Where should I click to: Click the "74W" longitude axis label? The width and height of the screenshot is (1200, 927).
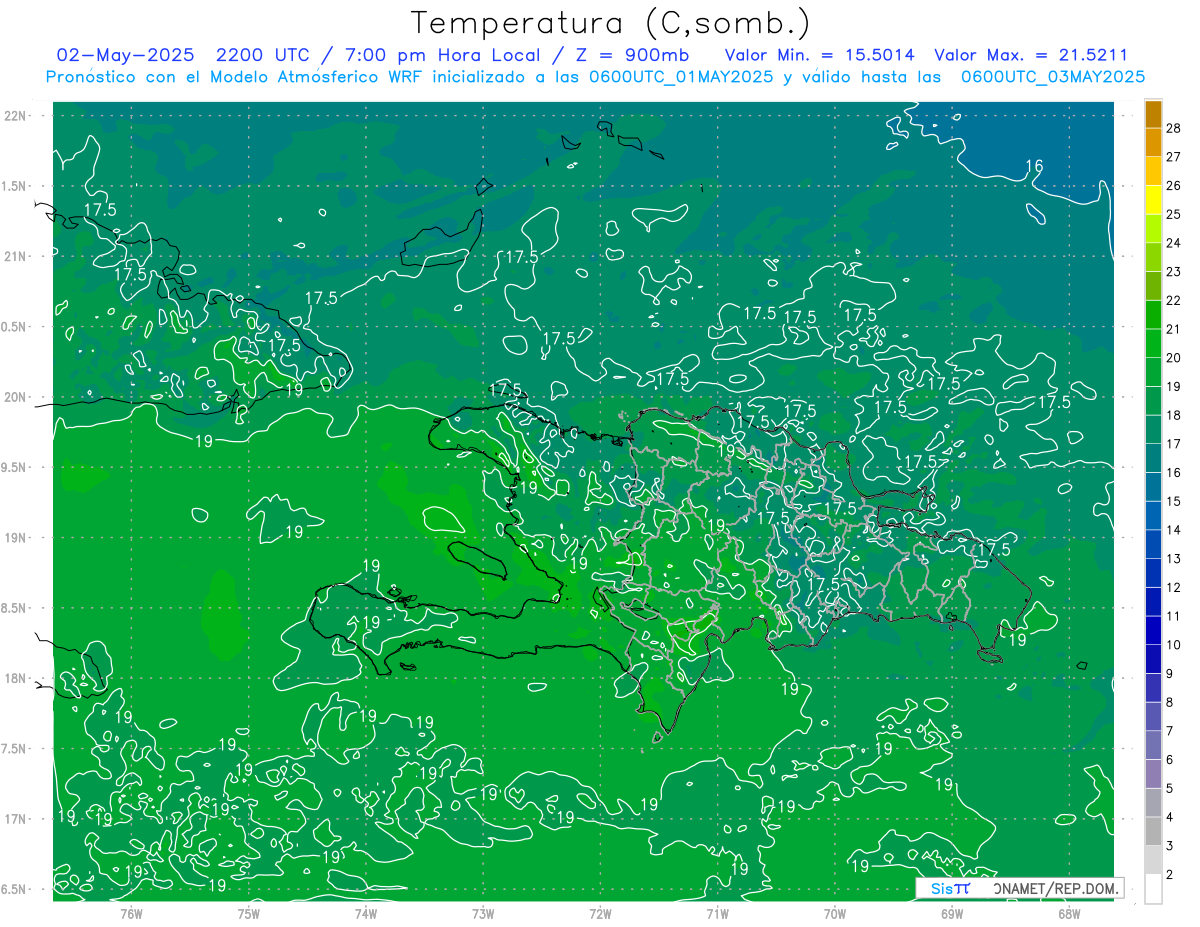coord(366,914)
